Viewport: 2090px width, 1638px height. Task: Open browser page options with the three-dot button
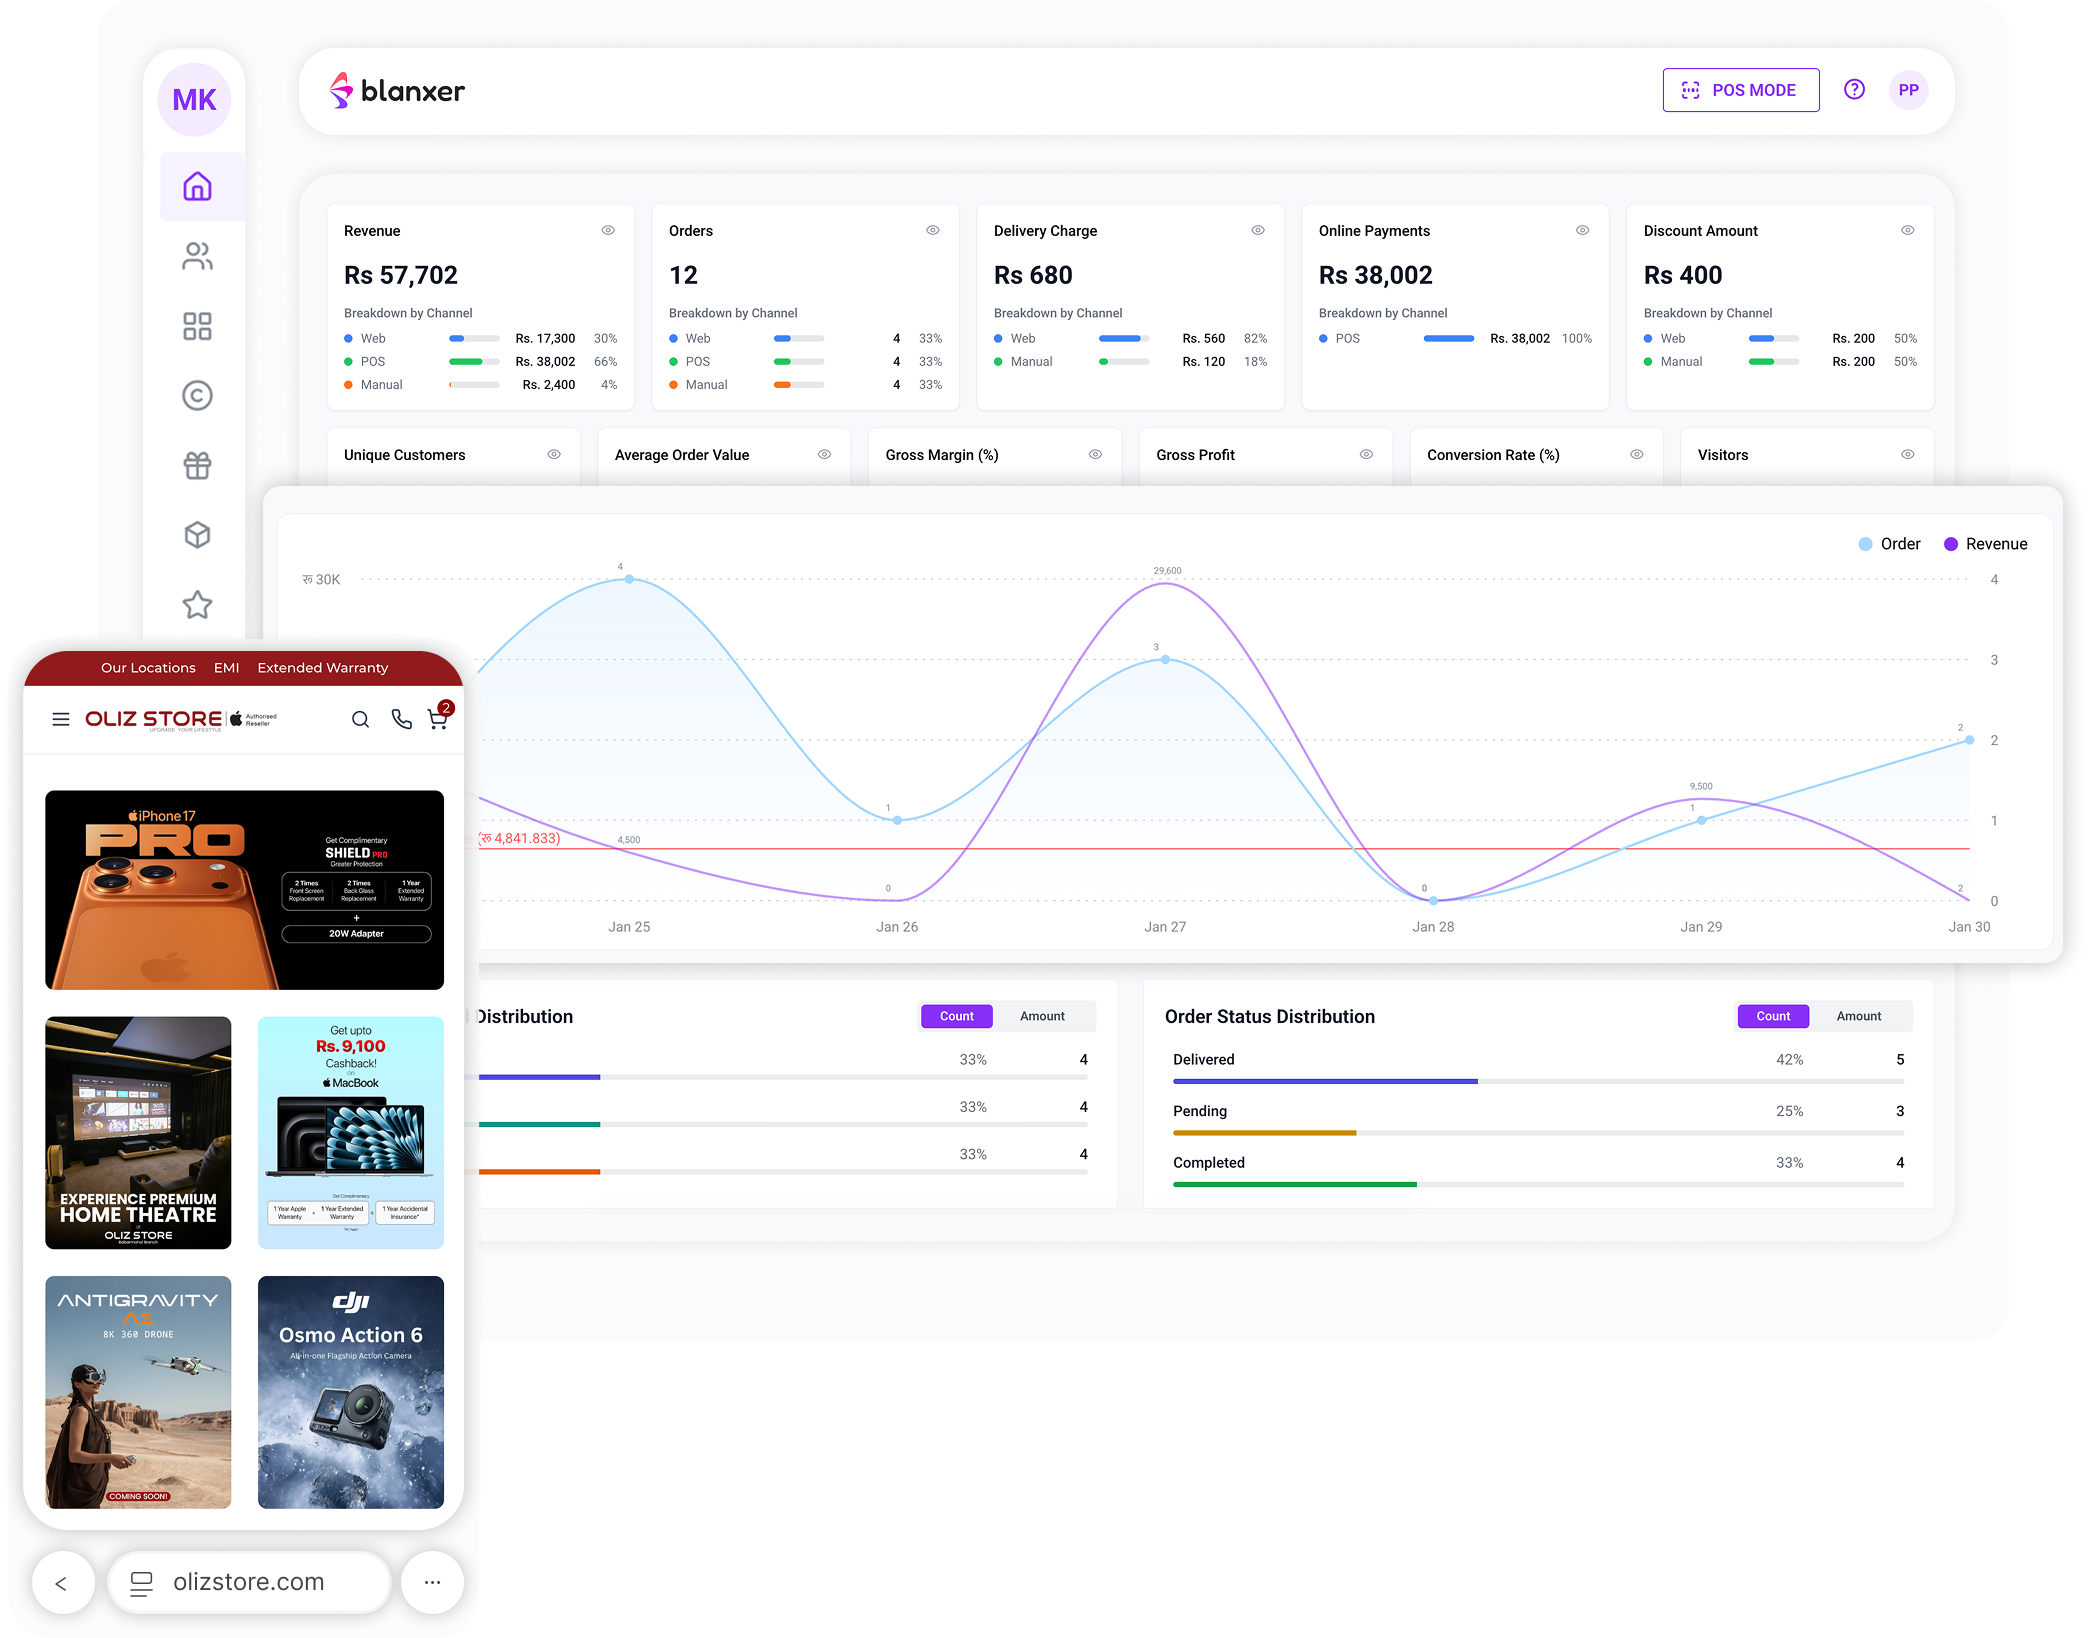432,1582
